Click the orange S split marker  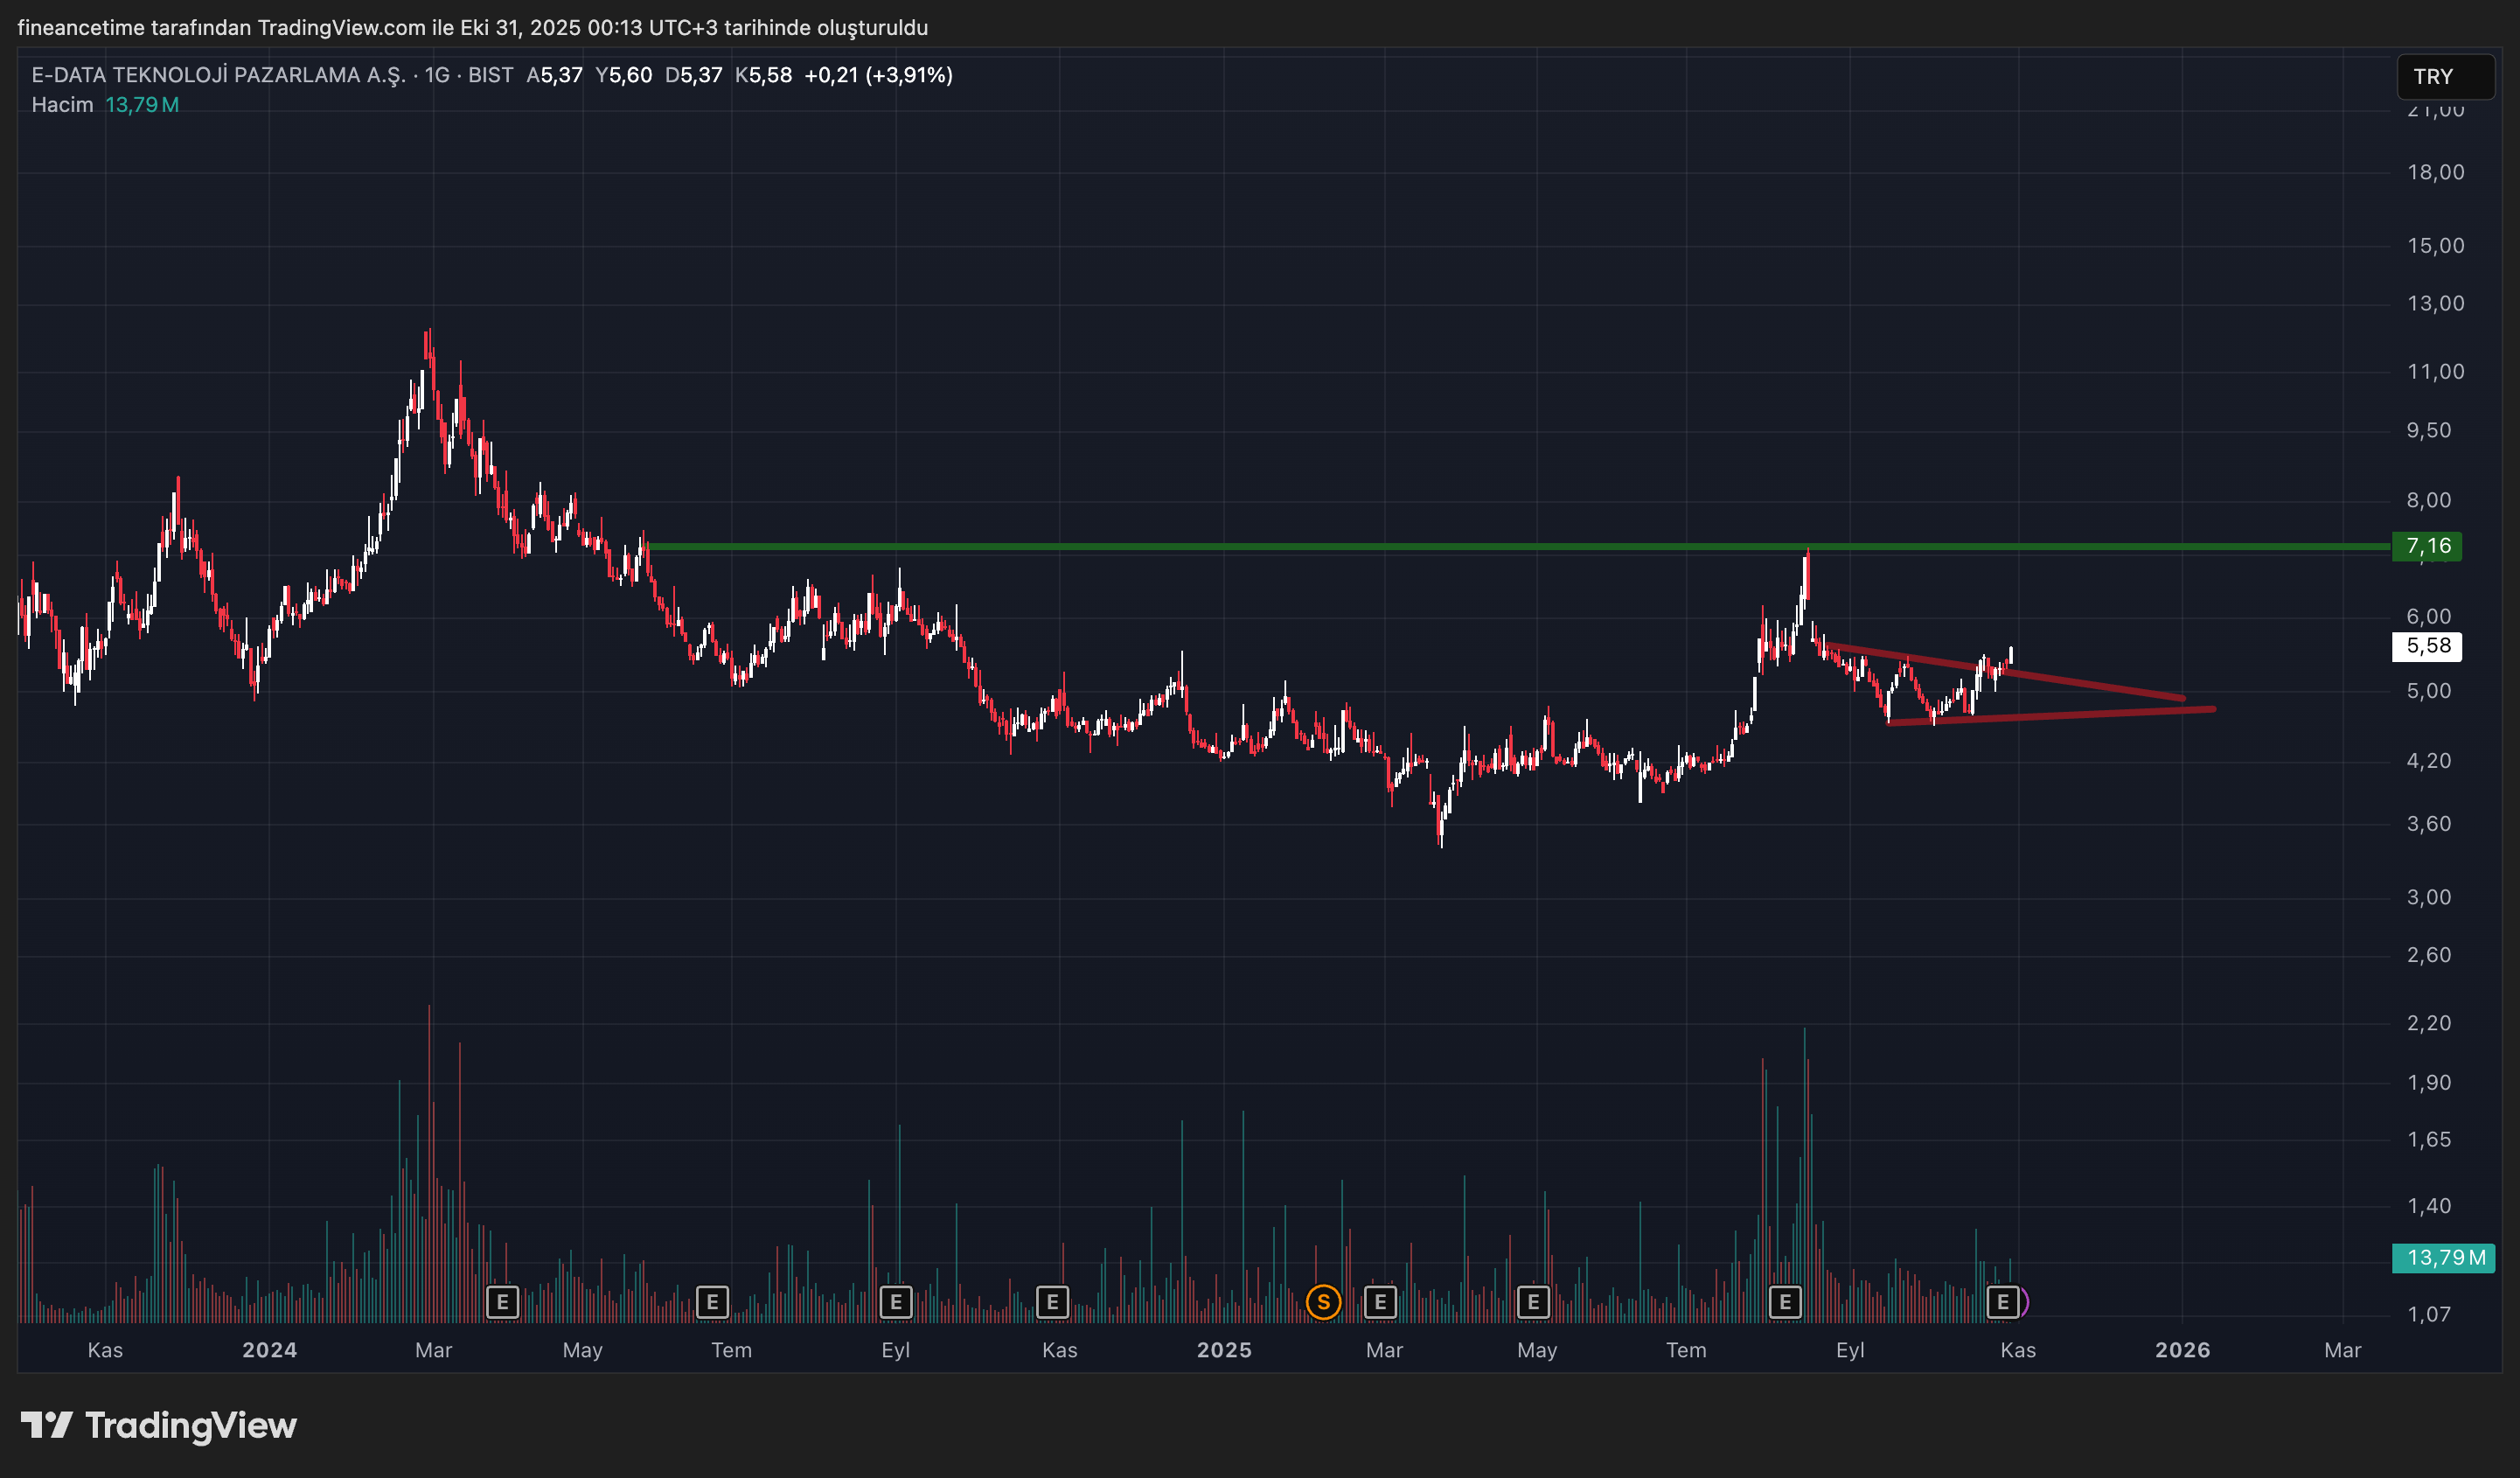[1323, 1302]
